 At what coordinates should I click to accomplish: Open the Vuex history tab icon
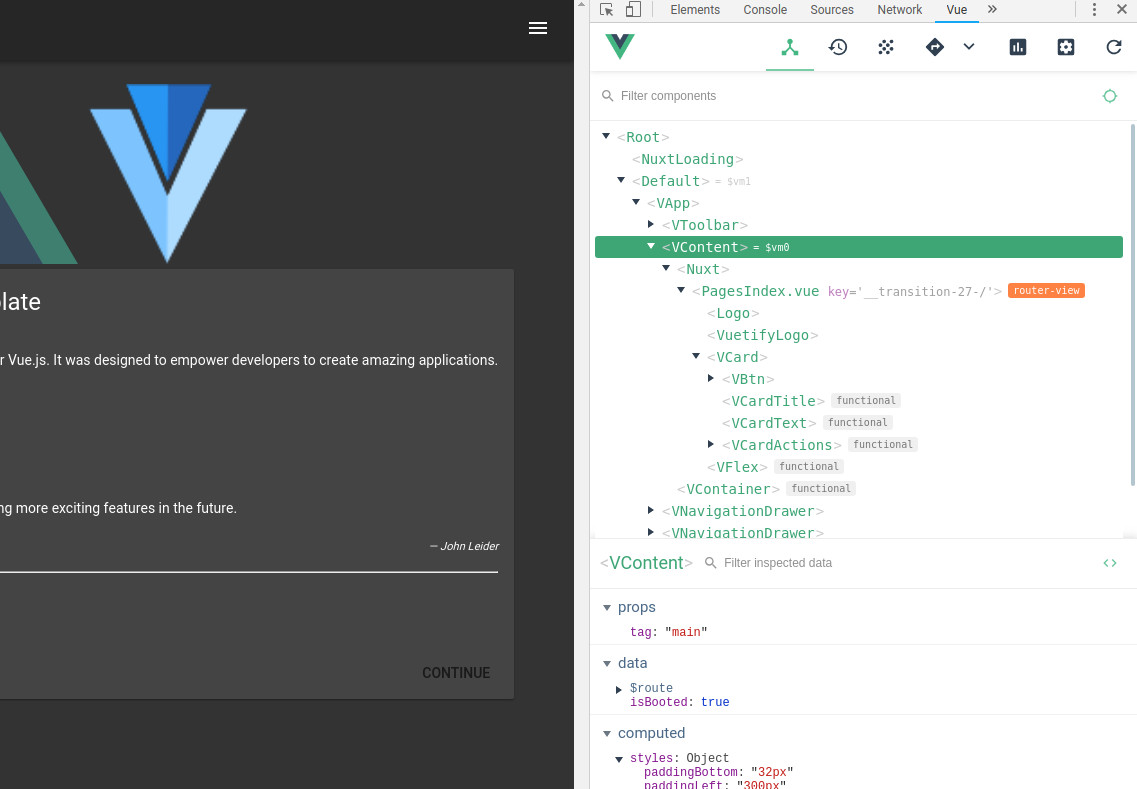coord(838,47)
